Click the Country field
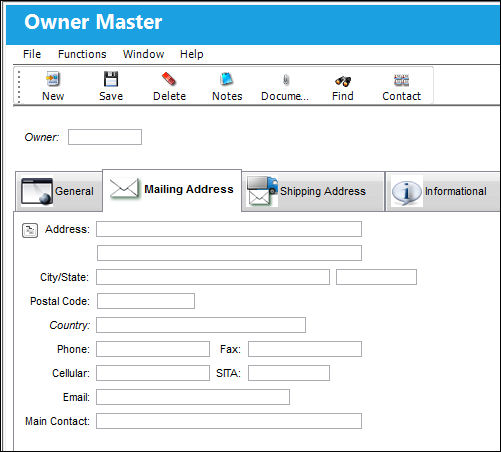This screenshot has width=501, height=452. 201,325
